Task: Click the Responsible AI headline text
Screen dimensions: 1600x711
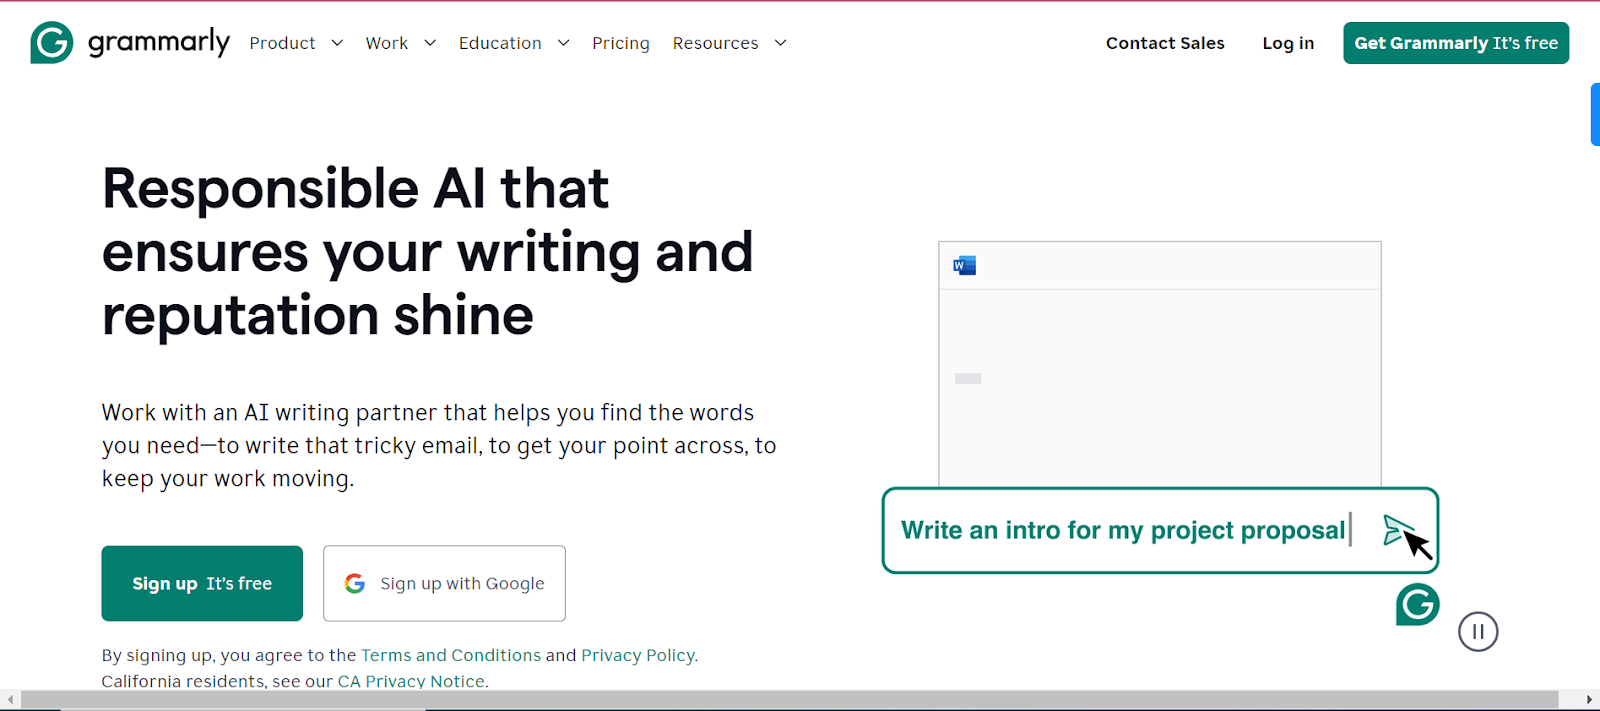Action: pos(427,251)
